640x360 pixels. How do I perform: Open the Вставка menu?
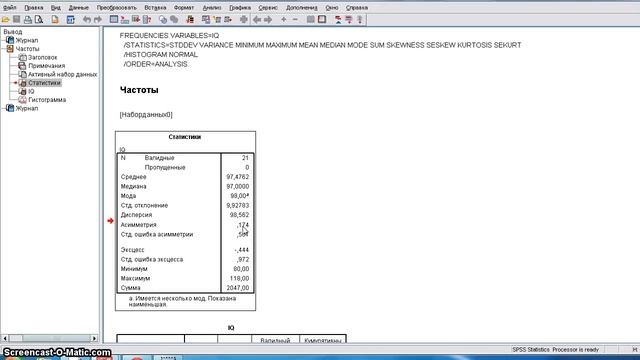point(155,8)
